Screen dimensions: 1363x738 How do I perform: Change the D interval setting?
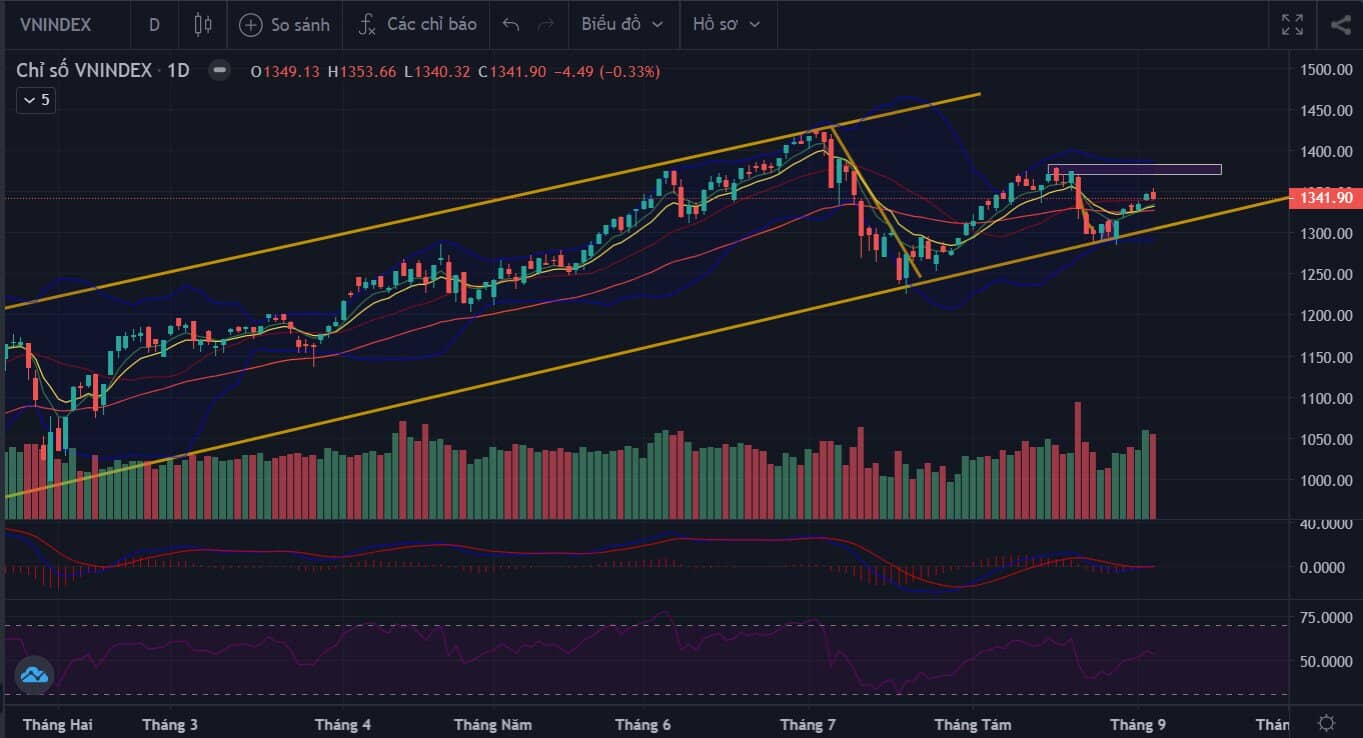pyautogui.click(x=154, y=24)
